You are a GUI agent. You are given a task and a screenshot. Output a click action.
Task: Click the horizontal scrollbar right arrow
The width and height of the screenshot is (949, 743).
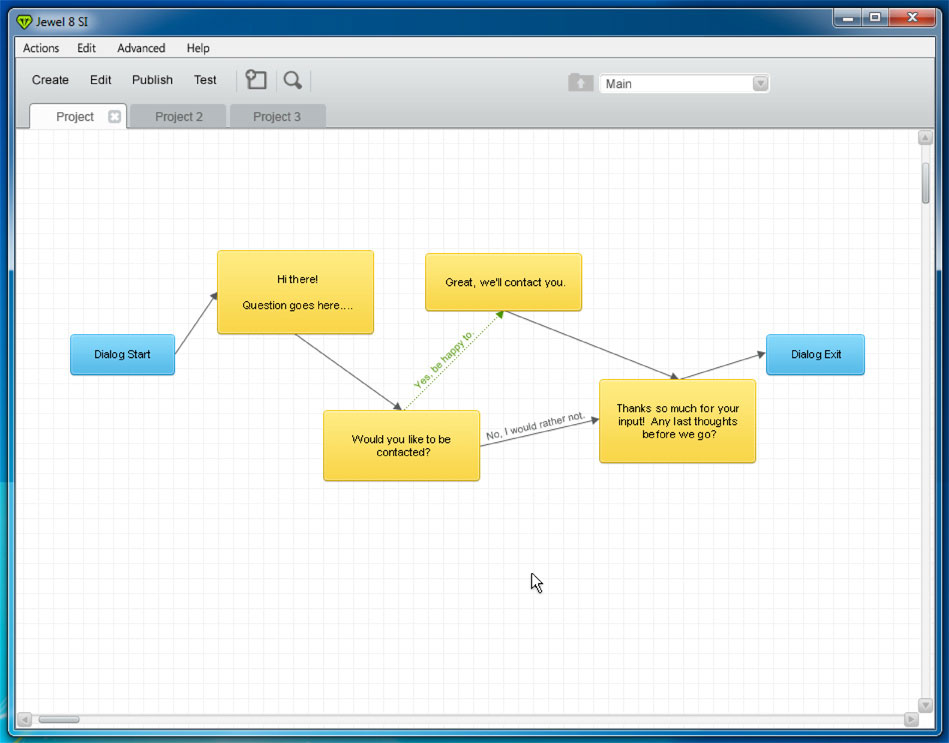(910, 719)
